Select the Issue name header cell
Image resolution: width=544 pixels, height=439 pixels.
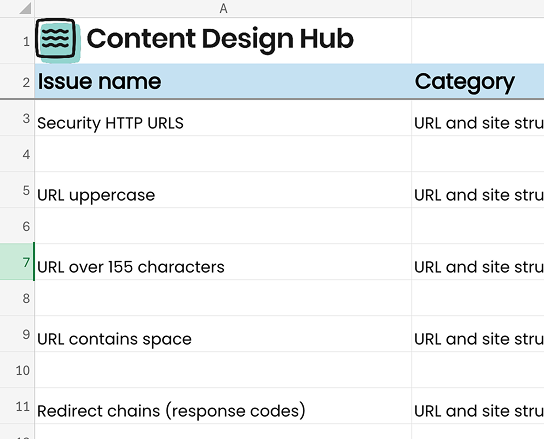(x=223, y=81)
